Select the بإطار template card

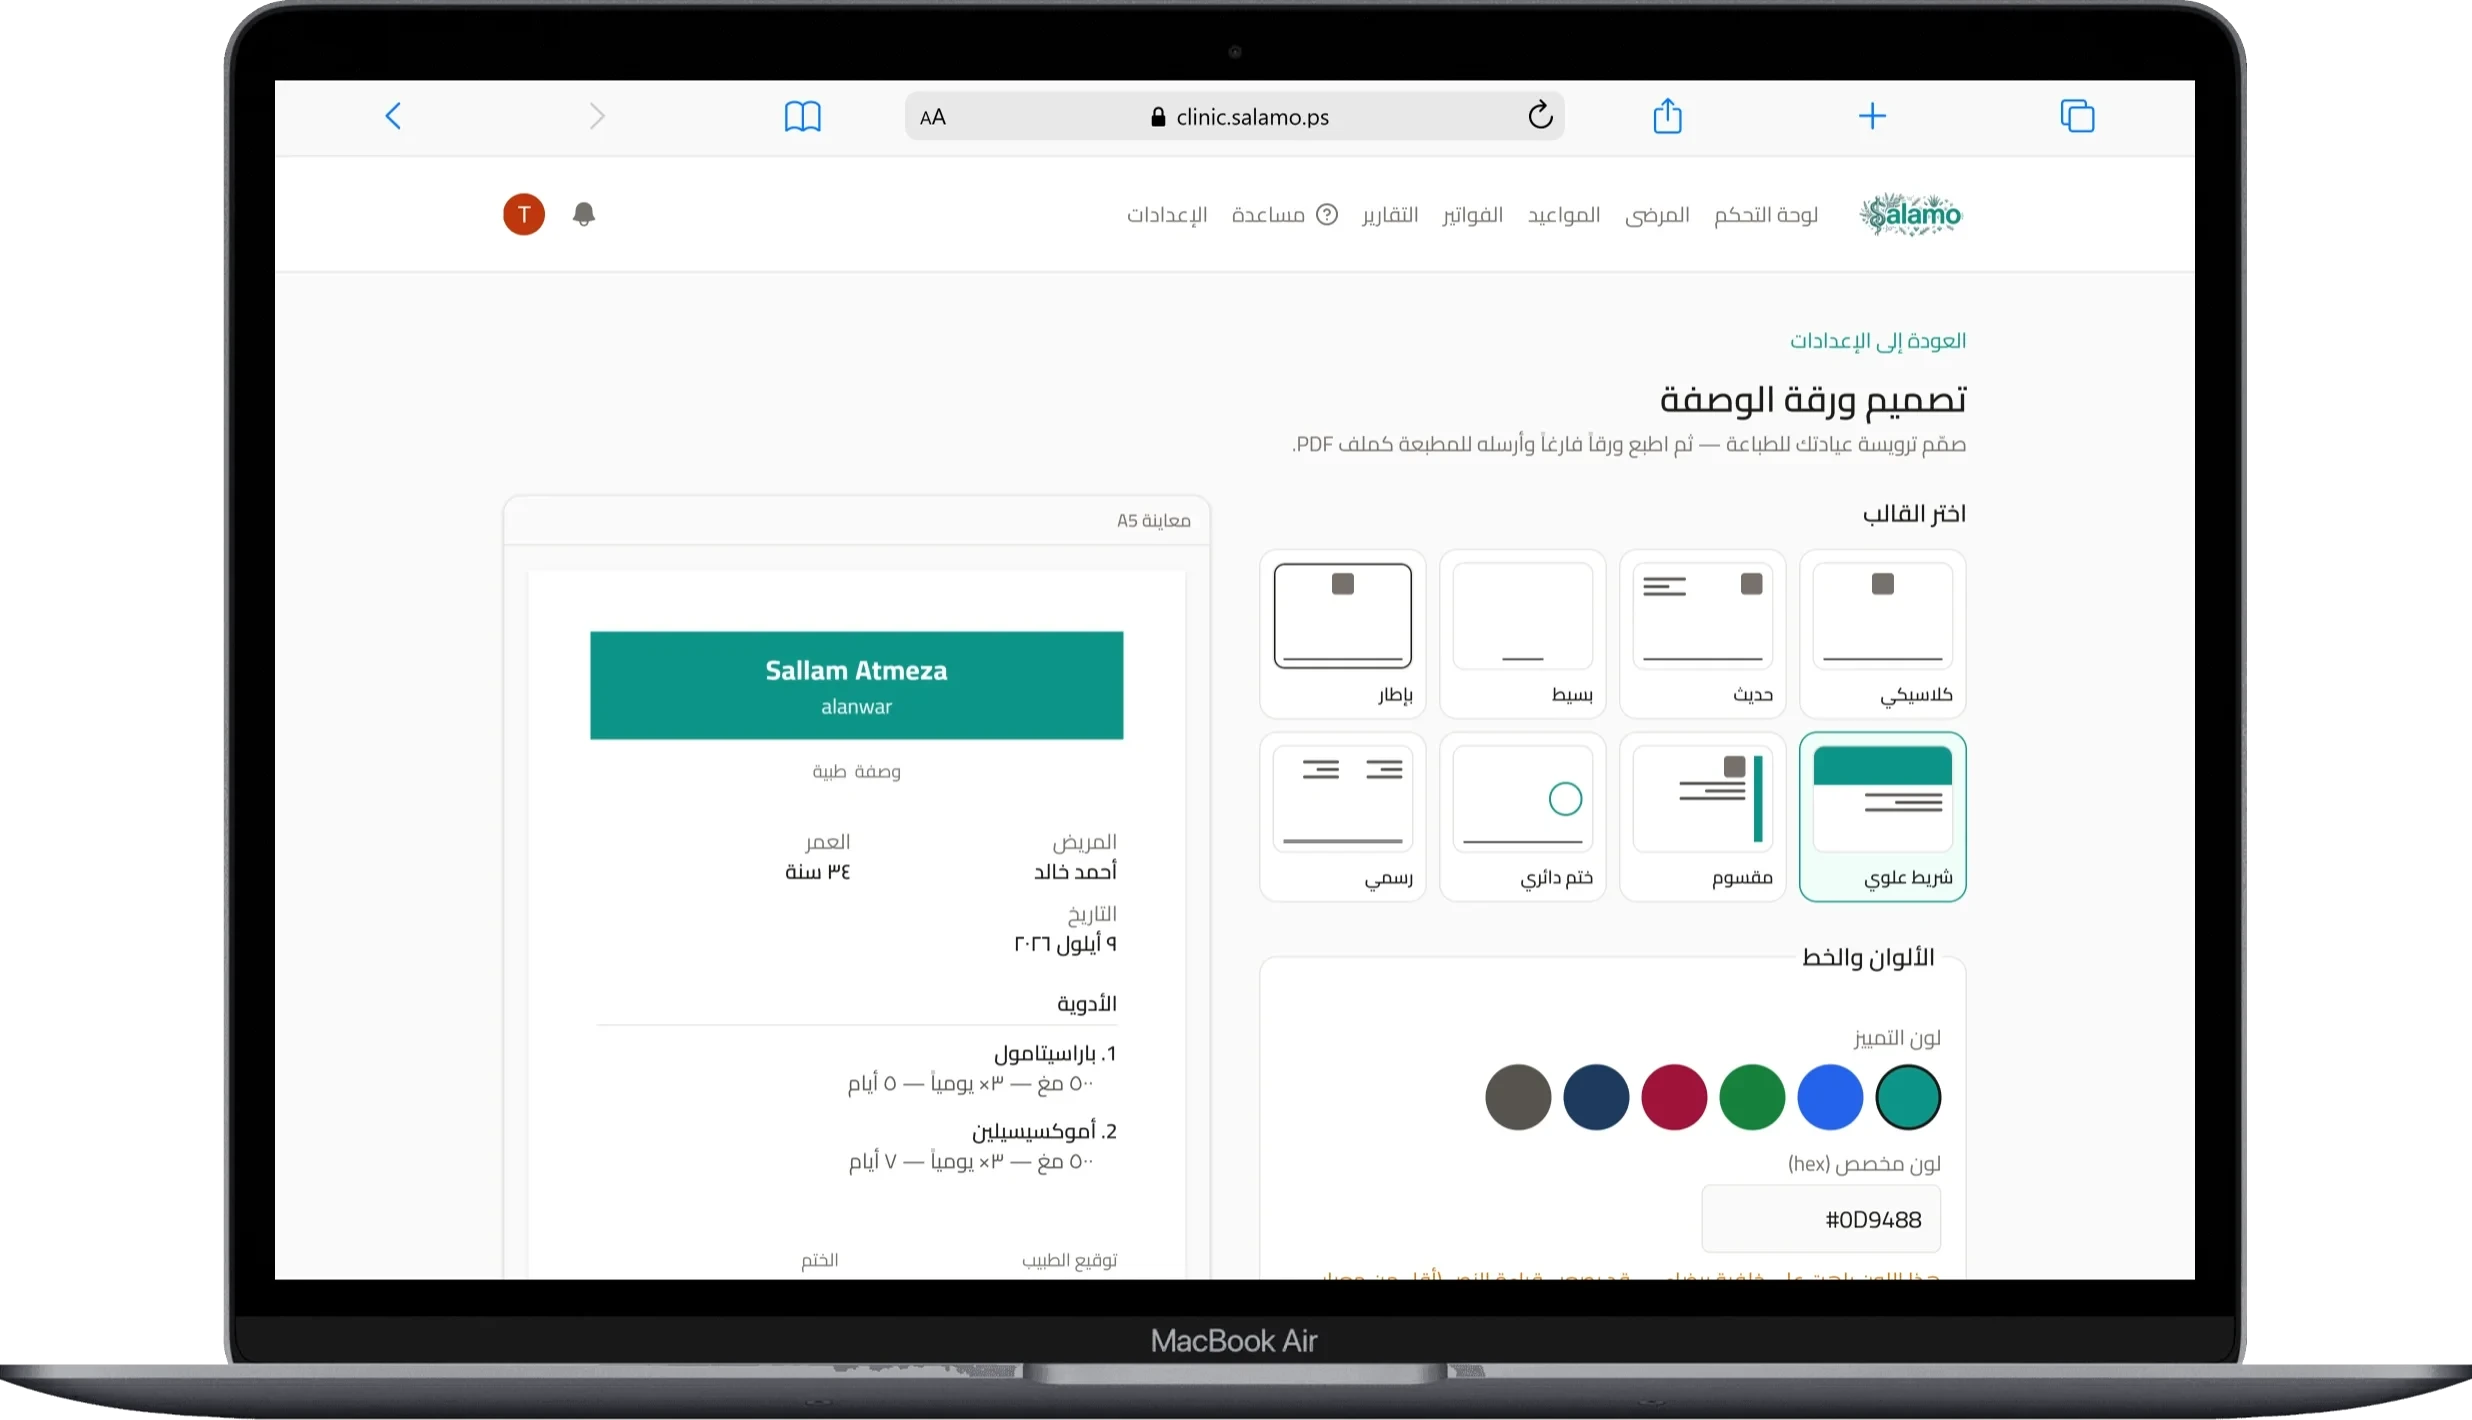click(x=1342, y=633)
